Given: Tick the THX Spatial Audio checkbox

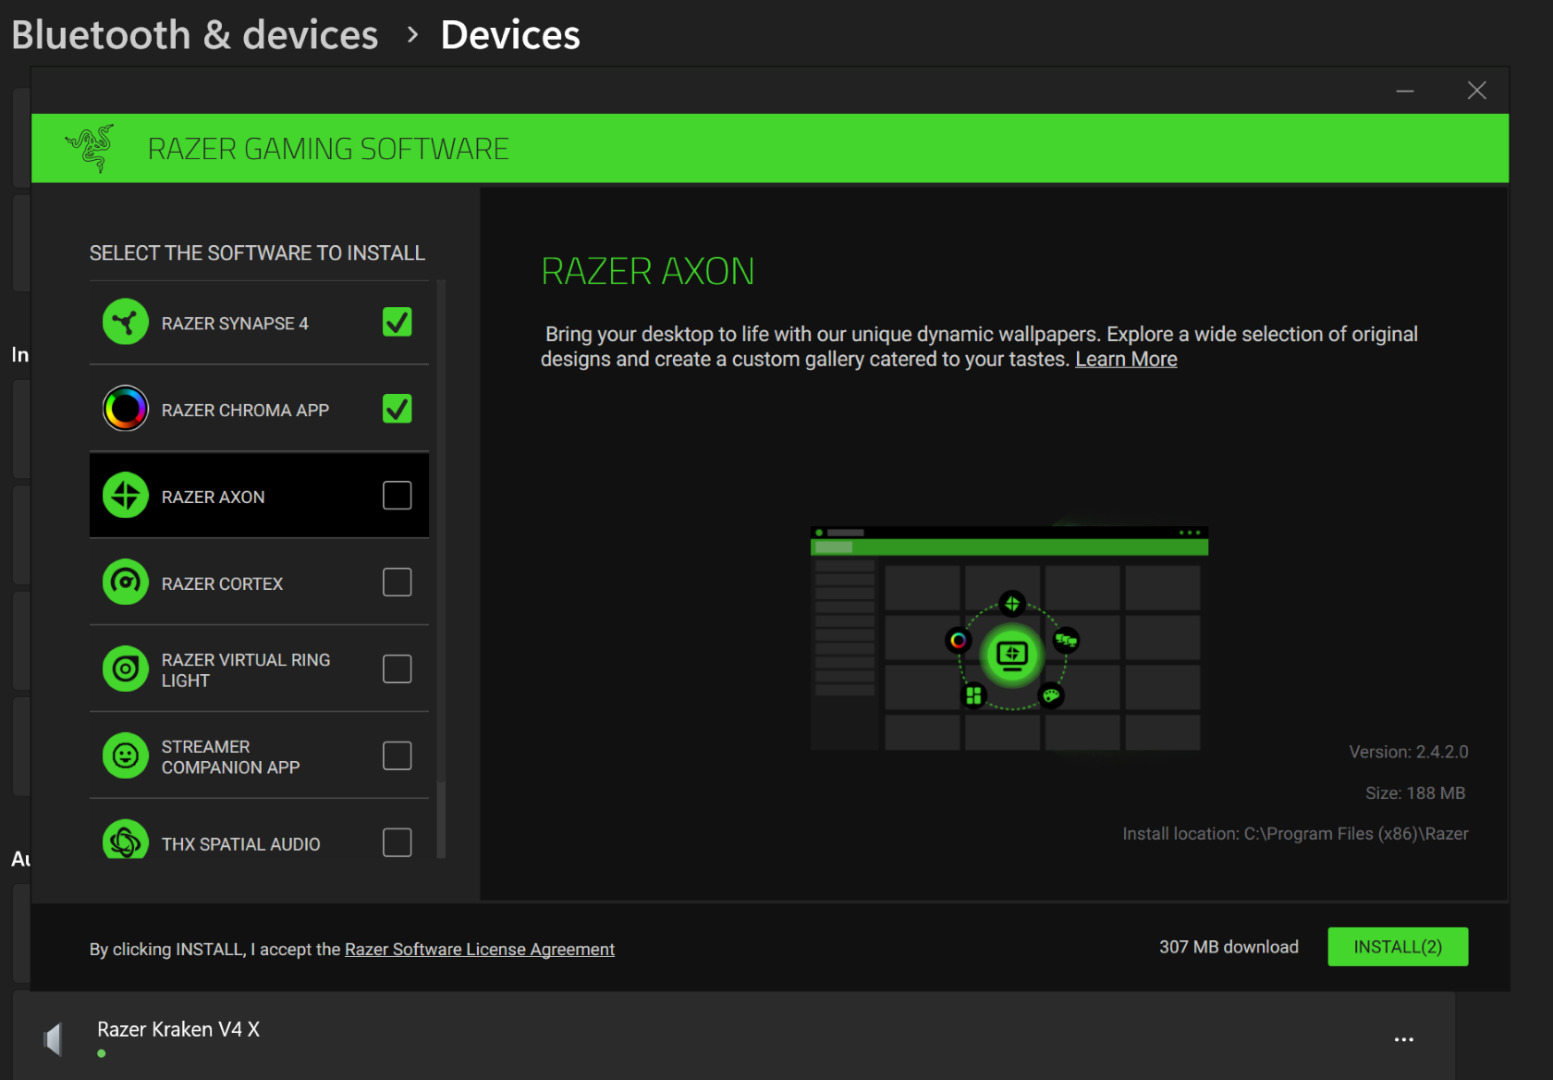Looking at the screenshot, I should tap(397, 842).
